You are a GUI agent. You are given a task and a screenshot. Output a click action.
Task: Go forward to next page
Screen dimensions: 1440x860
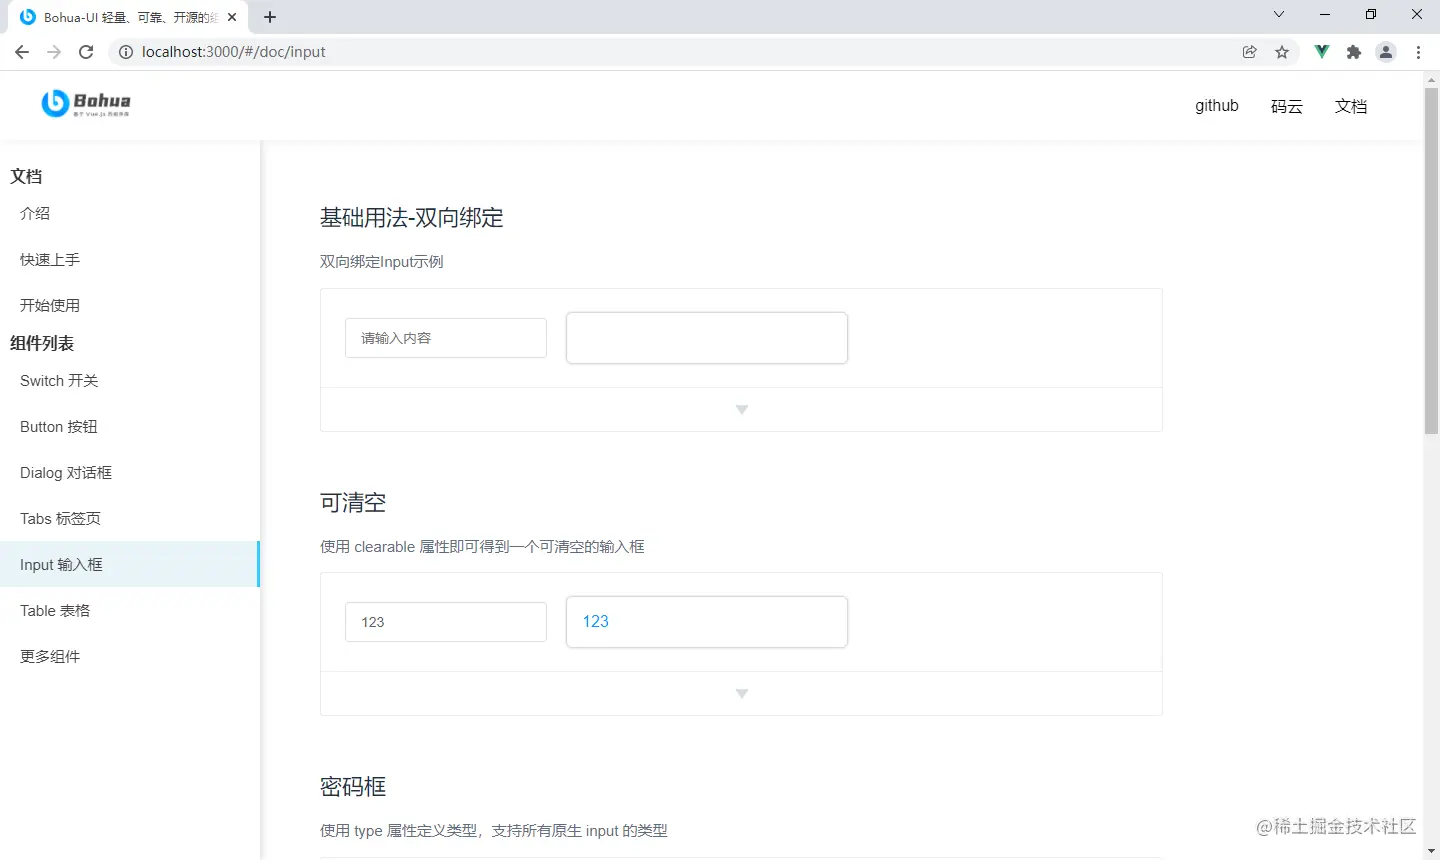pyautogui.click(x=54, y=52)
